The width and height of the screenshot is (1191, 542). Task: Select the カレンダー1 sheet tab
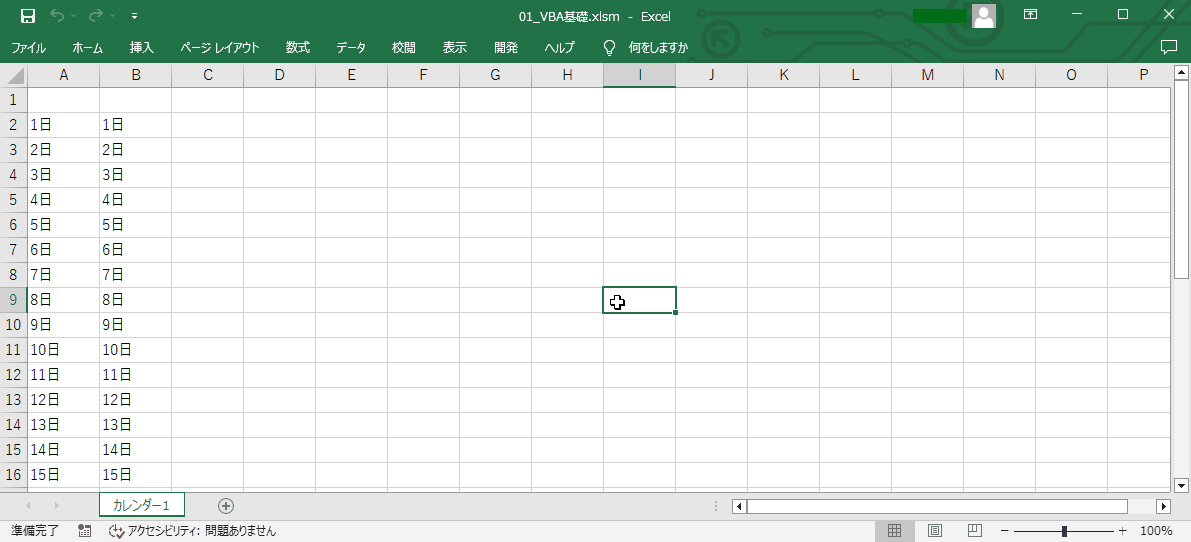(141, 506)
